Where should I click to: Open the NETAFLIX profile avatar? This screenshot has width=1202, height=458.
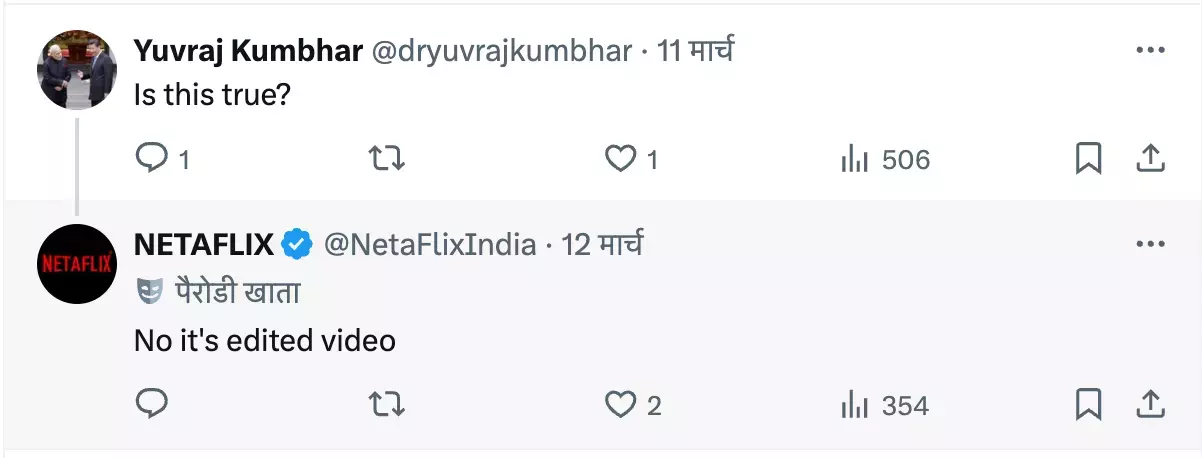77,264
